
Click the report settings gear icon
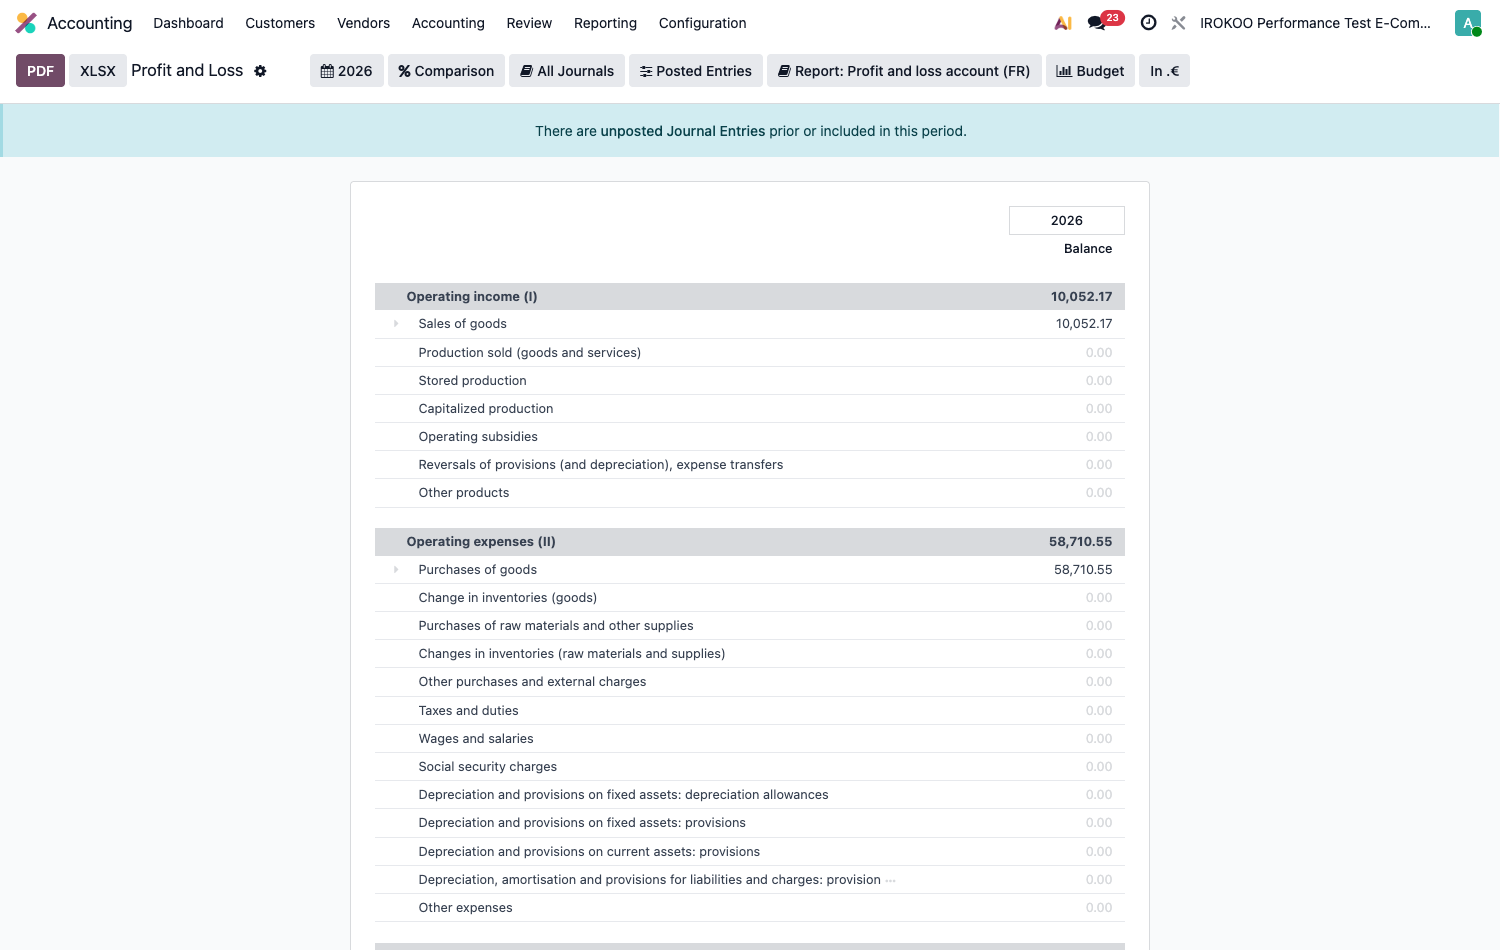tap(260, 71)
